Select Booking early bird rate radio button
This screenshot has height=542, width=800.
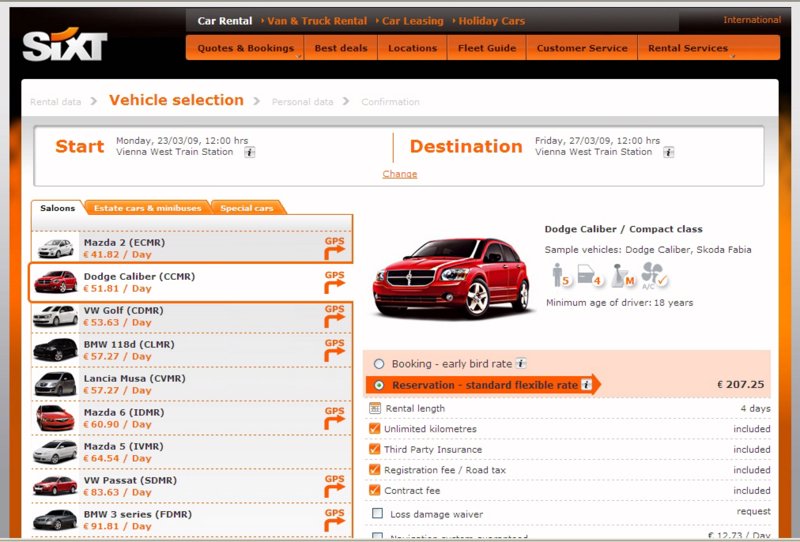pos(379,364)
